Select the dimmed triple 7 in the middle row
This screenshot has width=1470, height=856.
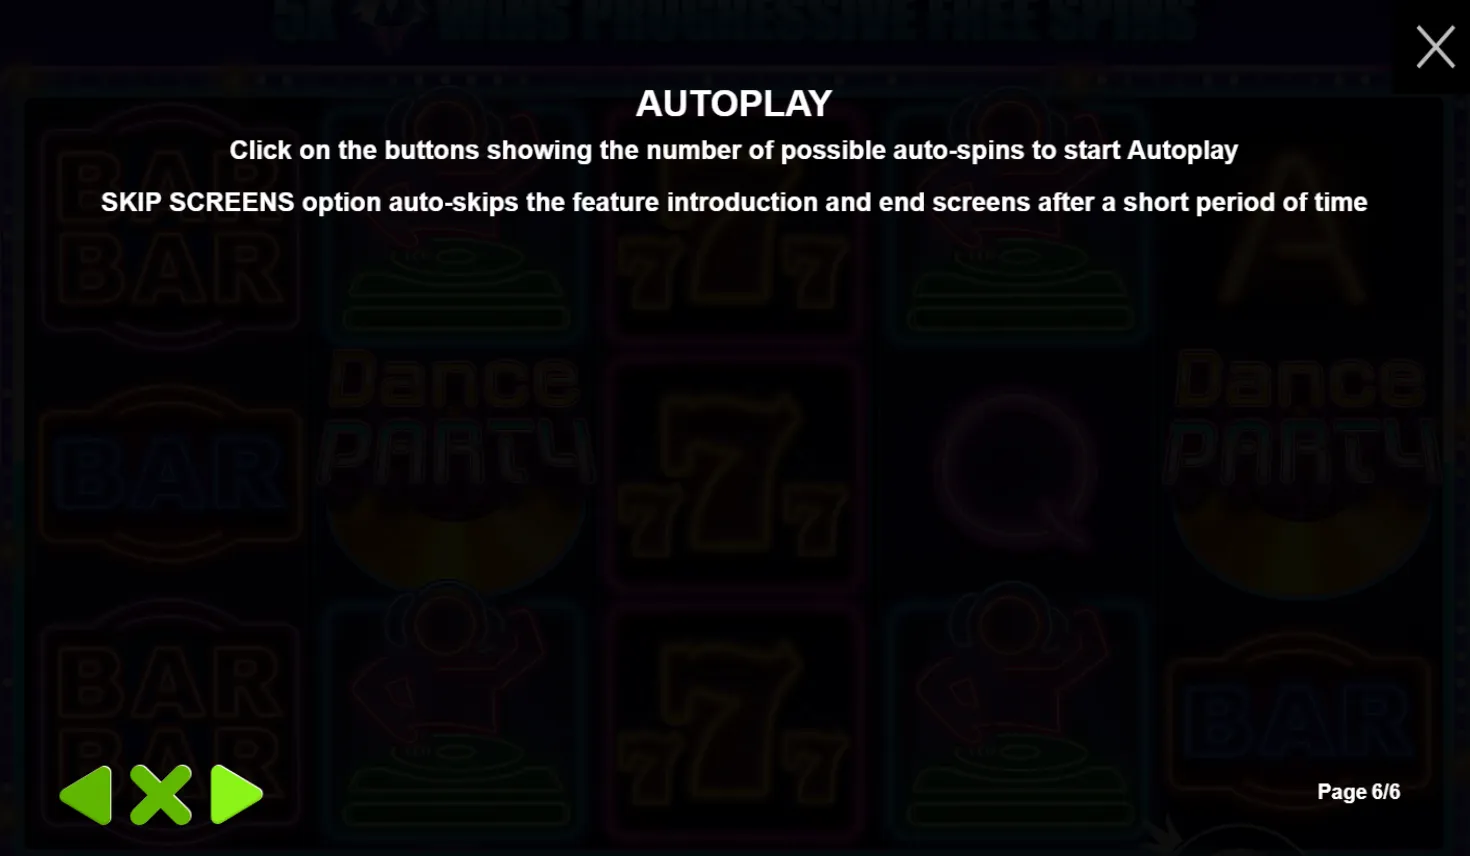(x=734, y=476)
